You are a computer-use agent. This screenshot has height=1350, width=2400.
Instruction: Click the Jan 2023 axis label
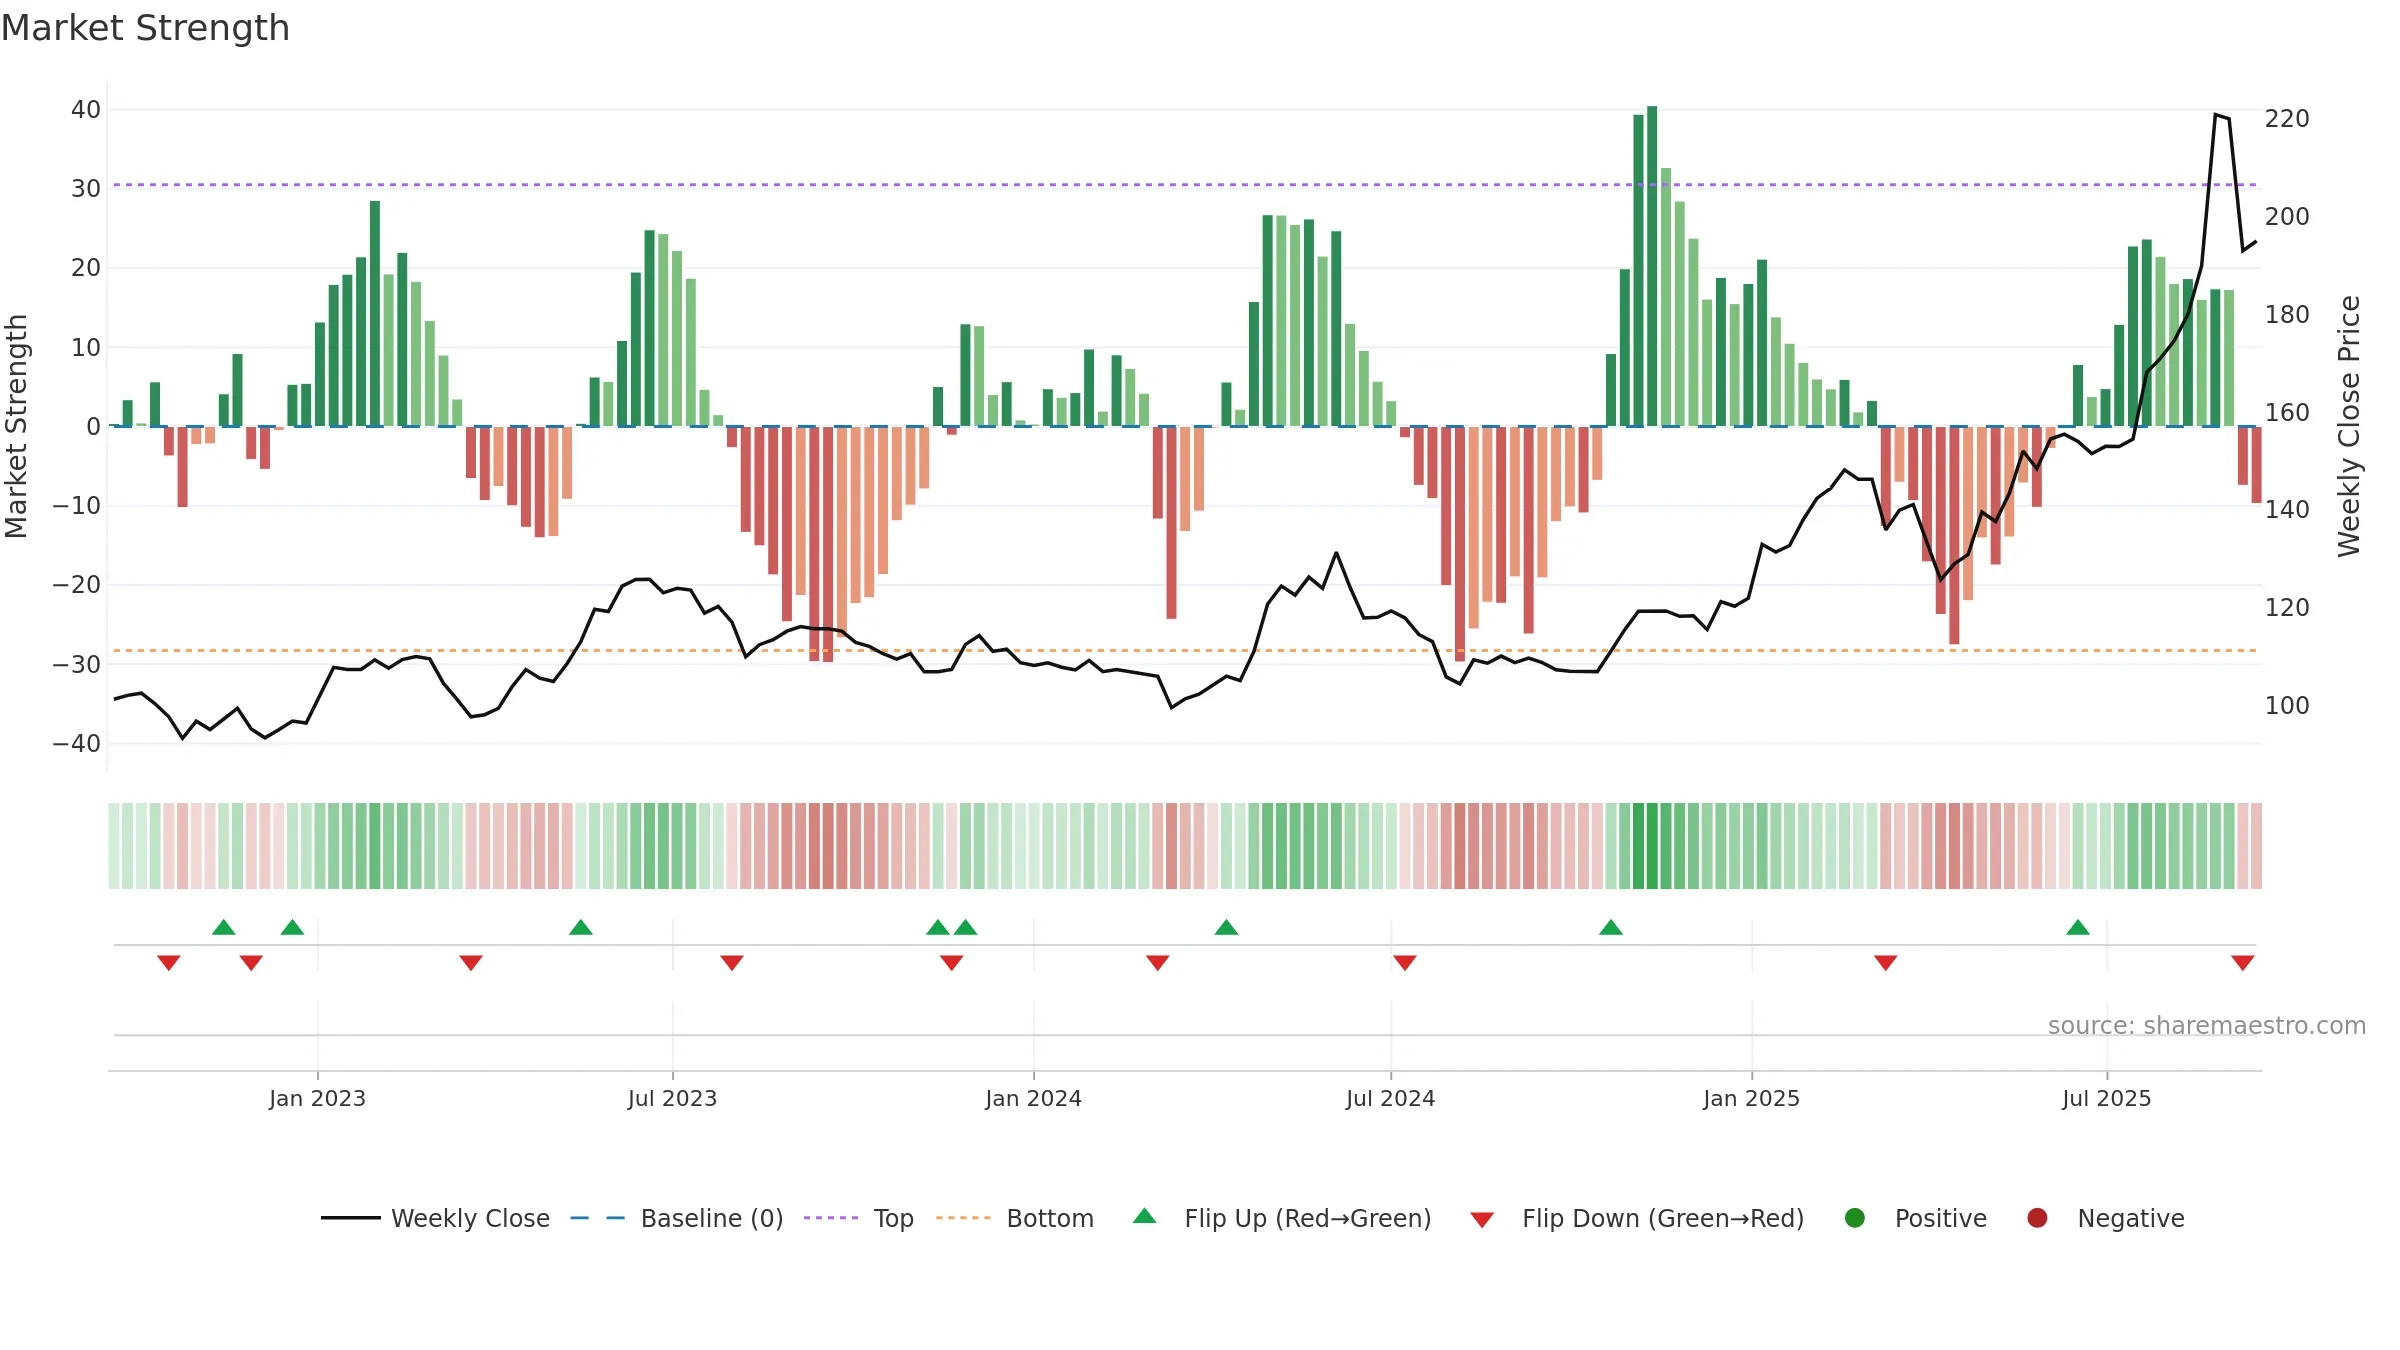317,1098
